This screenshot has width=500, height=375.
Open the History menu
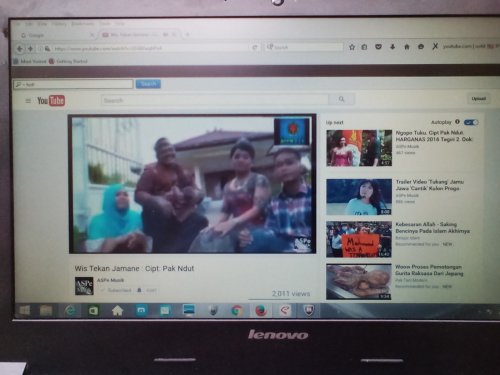(x=59, y=24)
